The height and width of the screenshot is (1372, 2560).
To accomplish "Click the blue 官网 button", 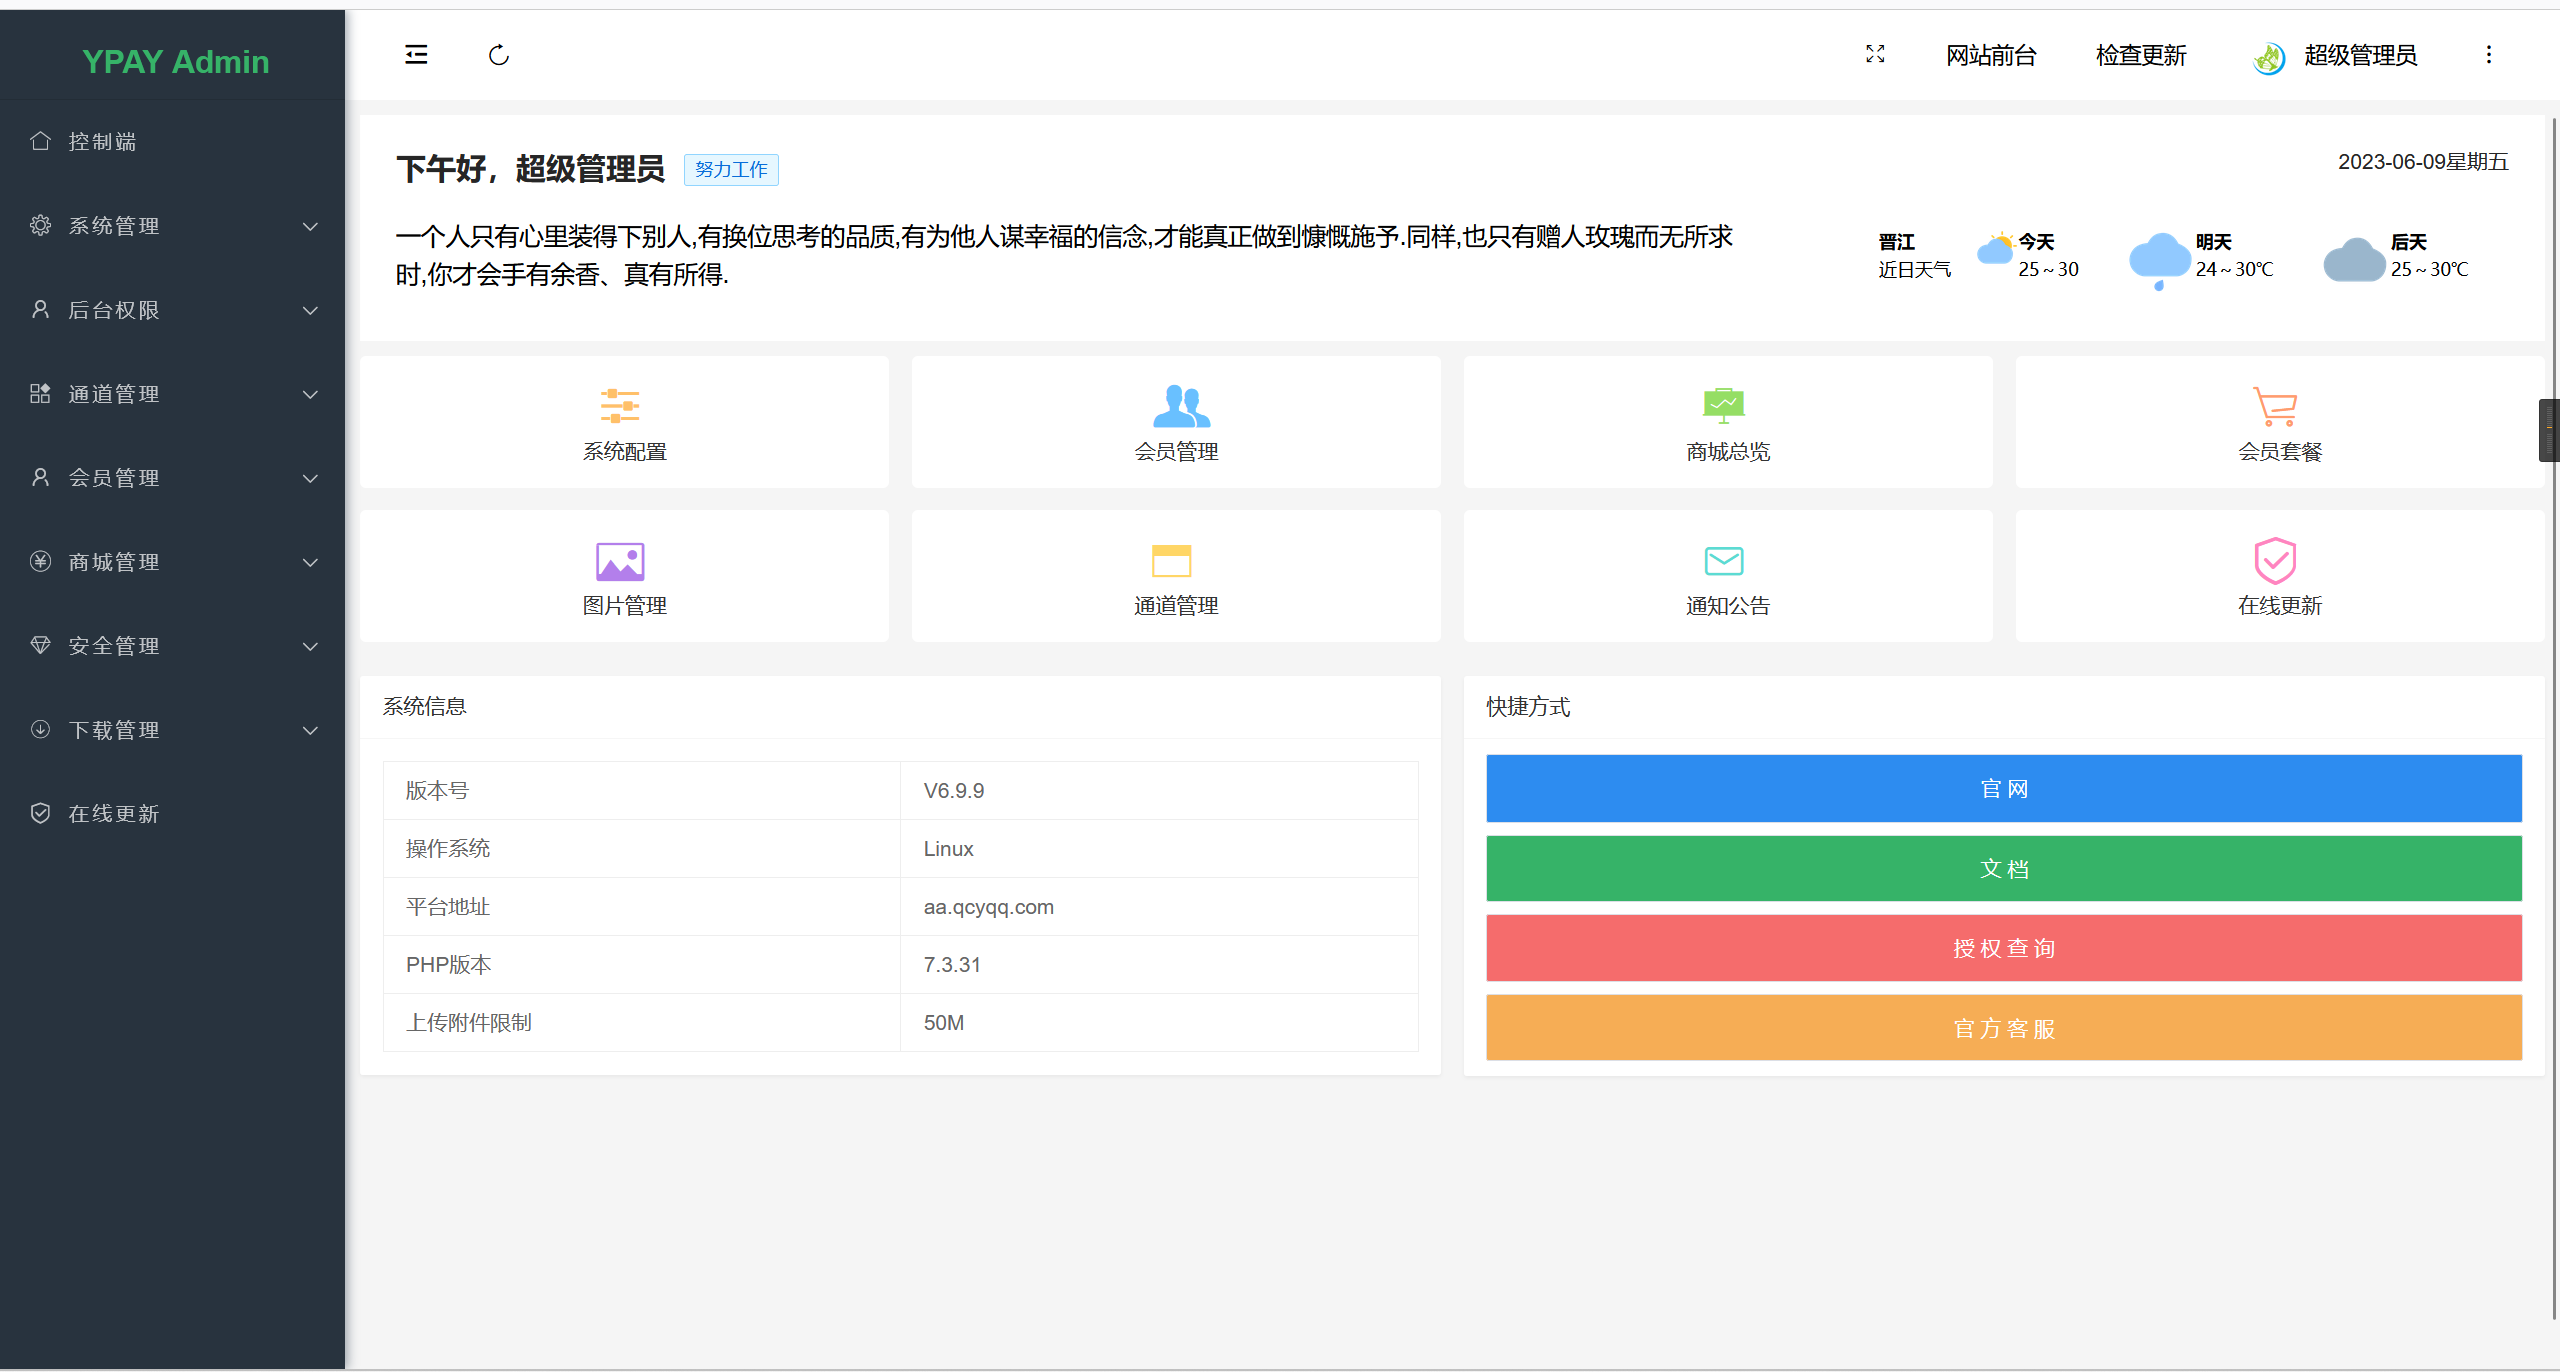I will 2003,789.
